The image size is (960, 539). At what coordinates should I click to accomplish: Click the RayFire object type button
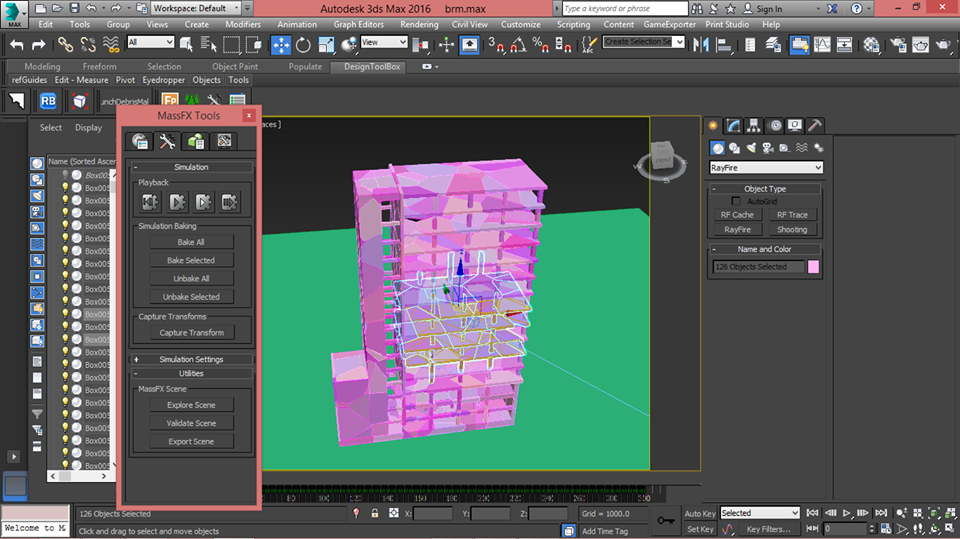point(737,230)
